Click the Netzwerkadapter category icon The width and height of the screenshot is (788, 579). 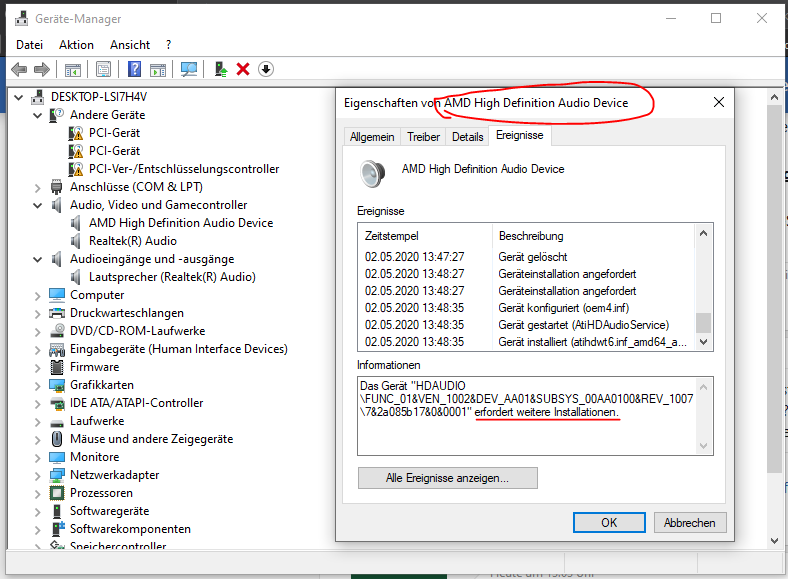(x=57, y=475)
